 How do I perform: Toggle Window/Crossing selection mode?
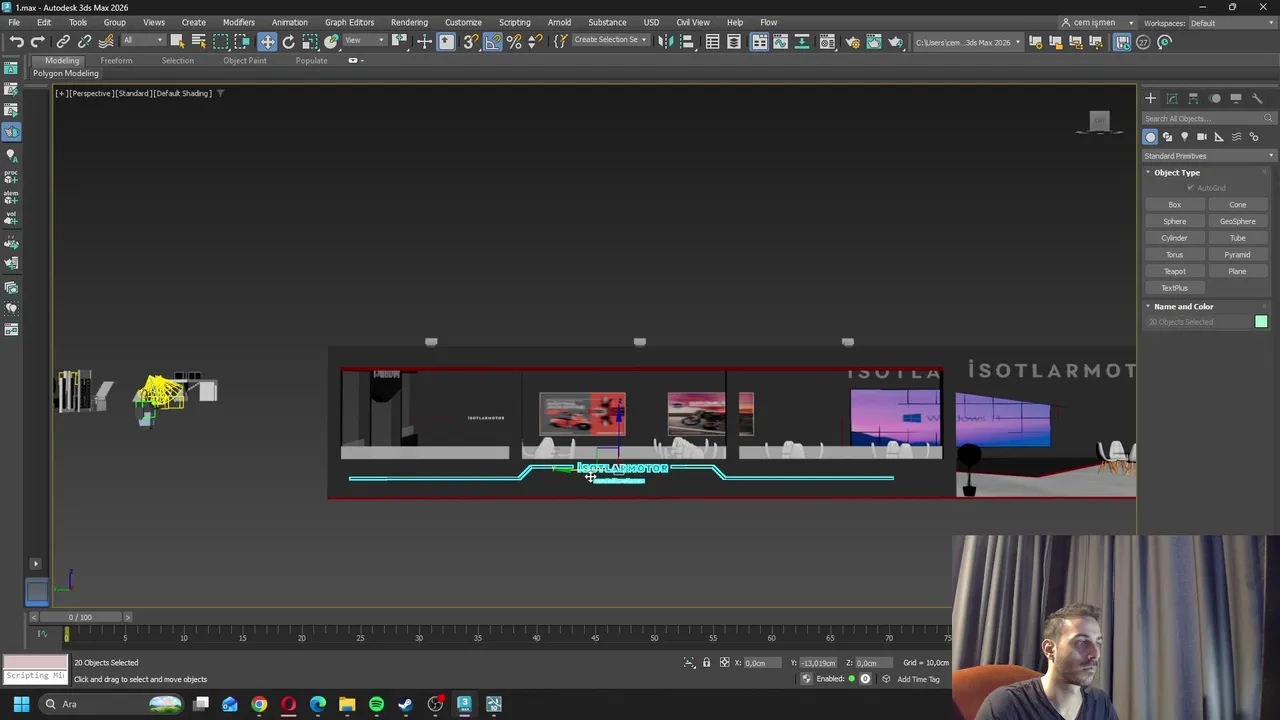point(242,41)
